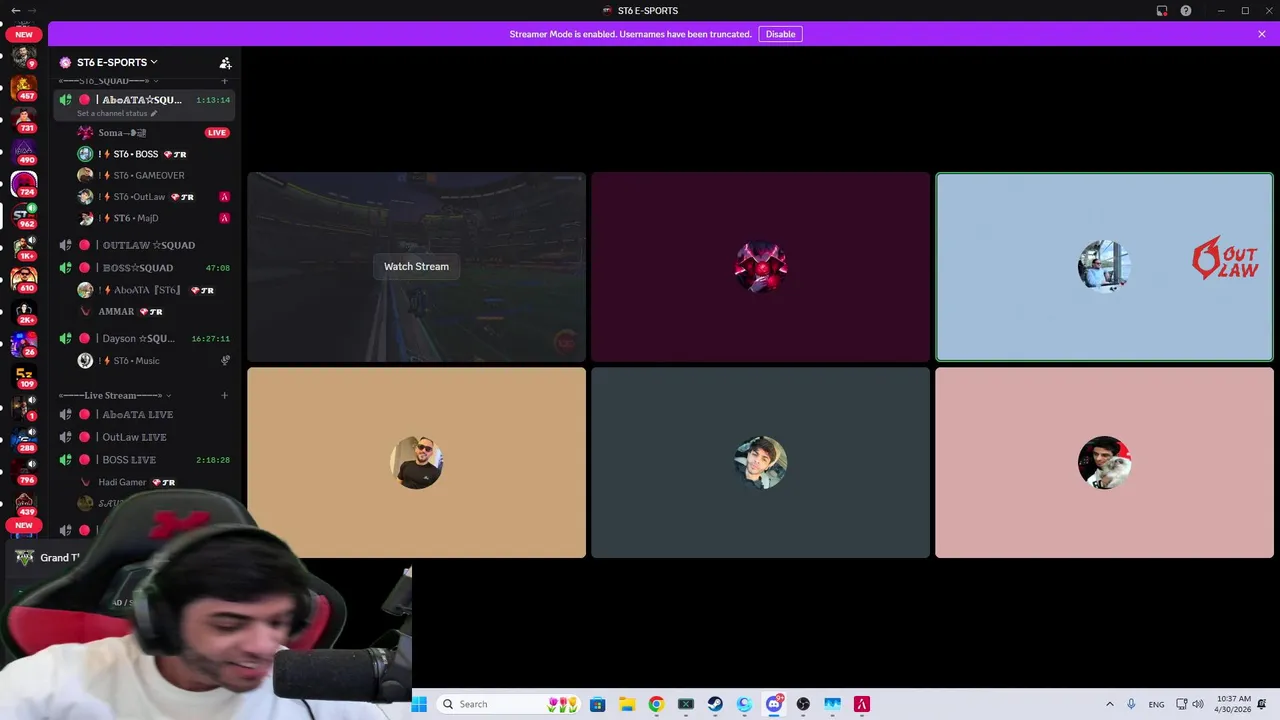This screenshot has width=1280, height=720.
Task: Join the OUTLAW SQUAD voice channel
Action: tap(146, 245)
